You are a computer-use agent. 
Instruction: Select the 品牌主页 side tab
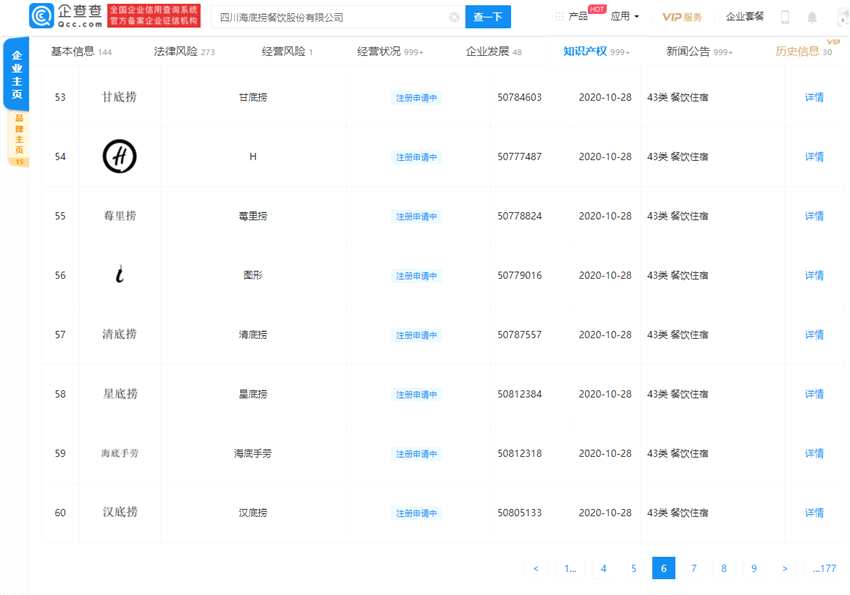[19, 136]
